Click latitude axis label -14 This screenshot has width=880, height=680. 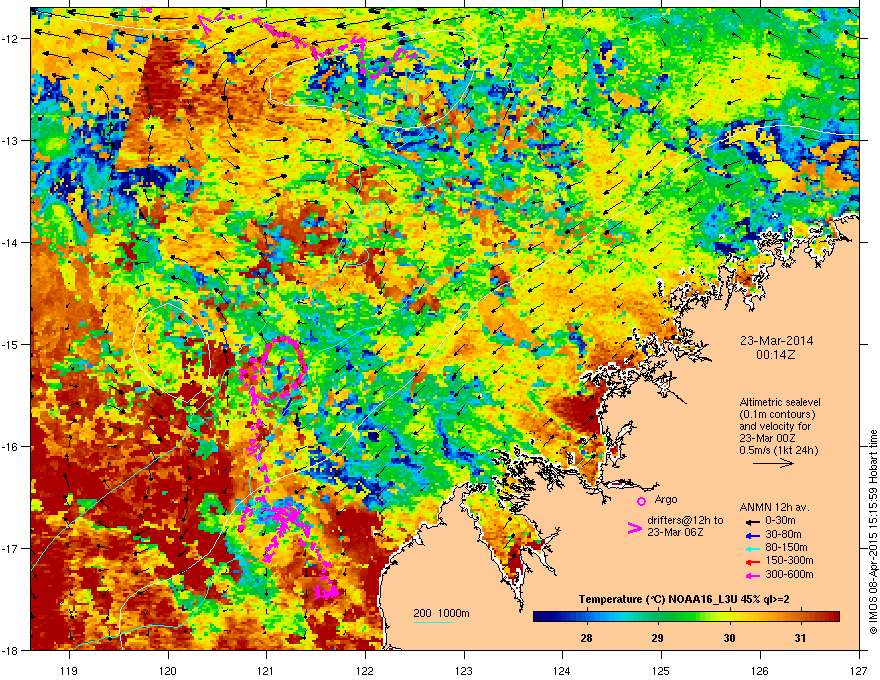10,242
